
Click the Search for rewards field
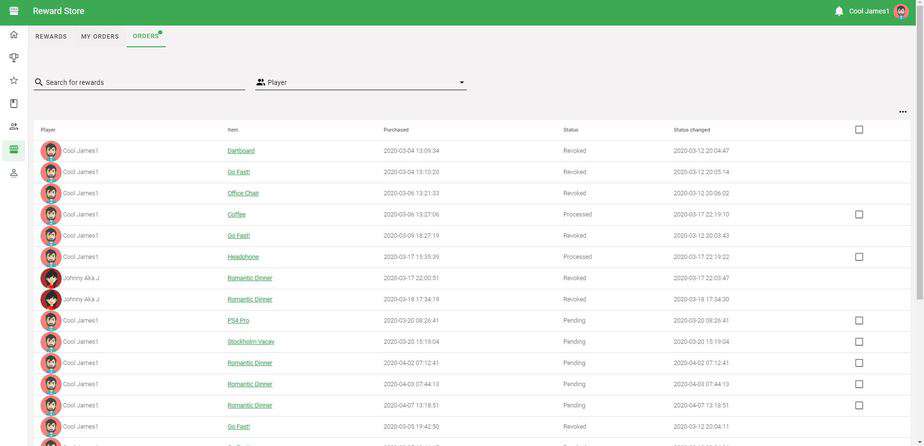click(140, 82)
